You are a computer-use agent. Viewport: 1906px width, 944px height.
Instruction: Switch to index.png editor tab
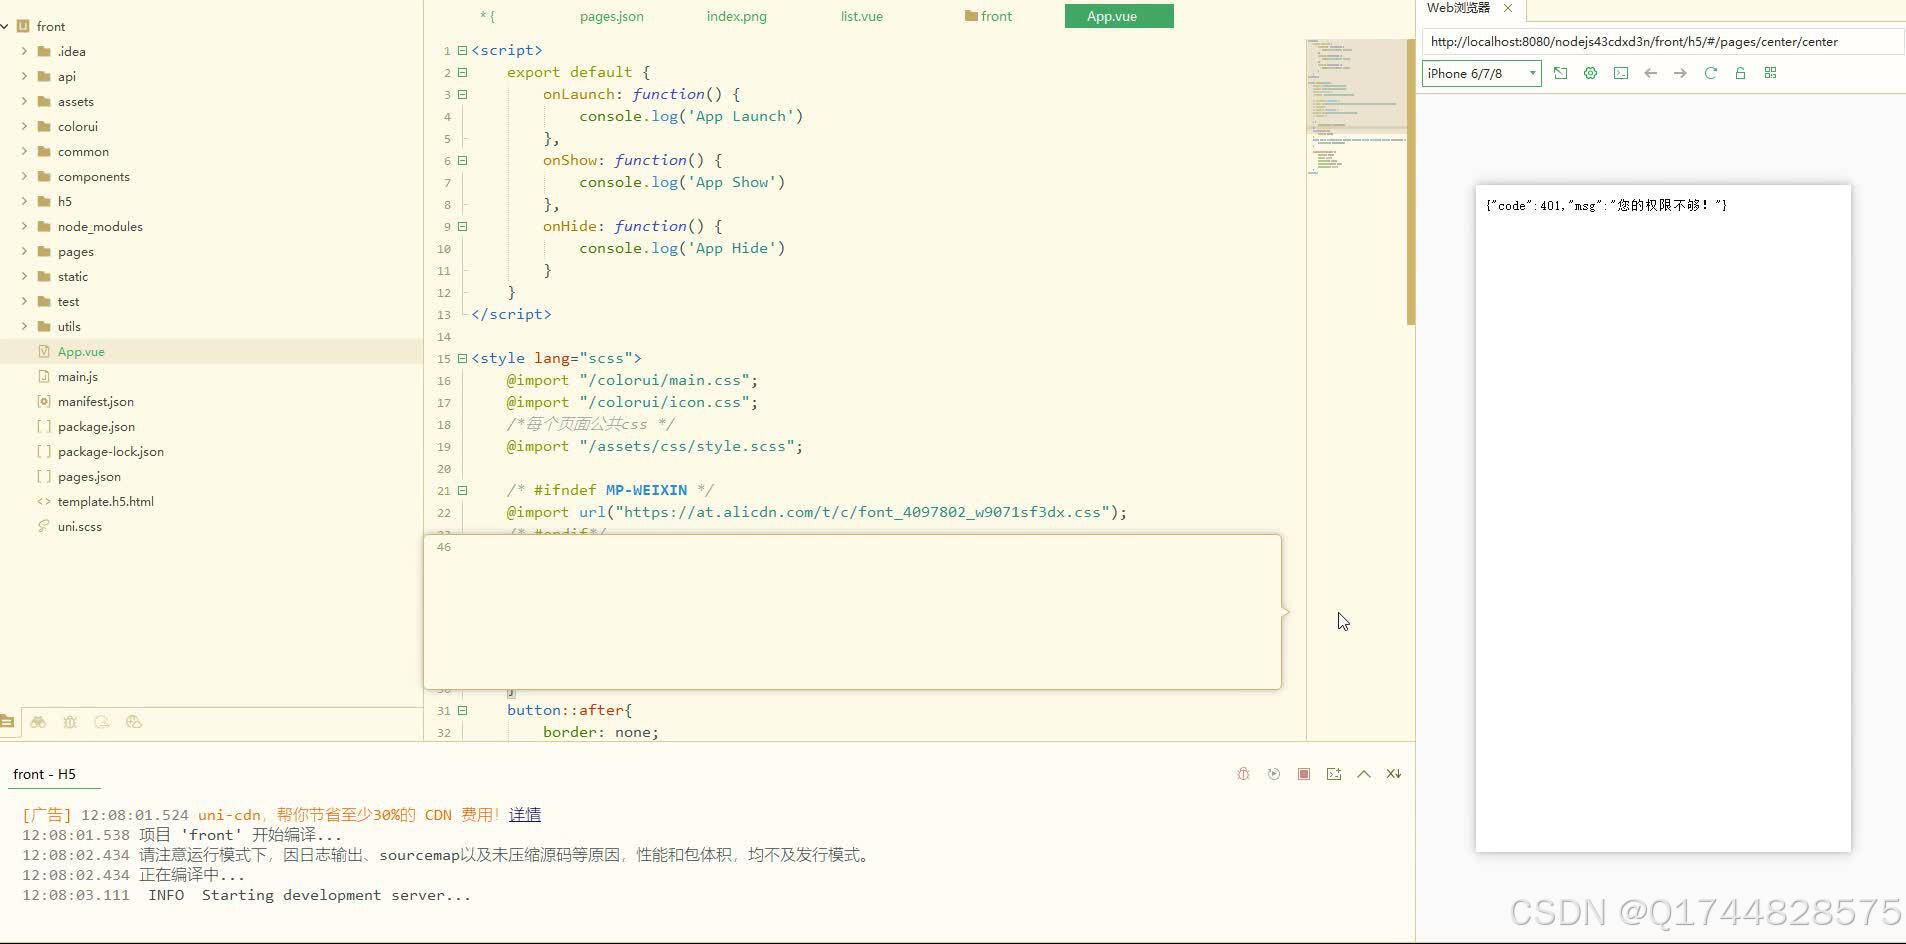[737, 16]
